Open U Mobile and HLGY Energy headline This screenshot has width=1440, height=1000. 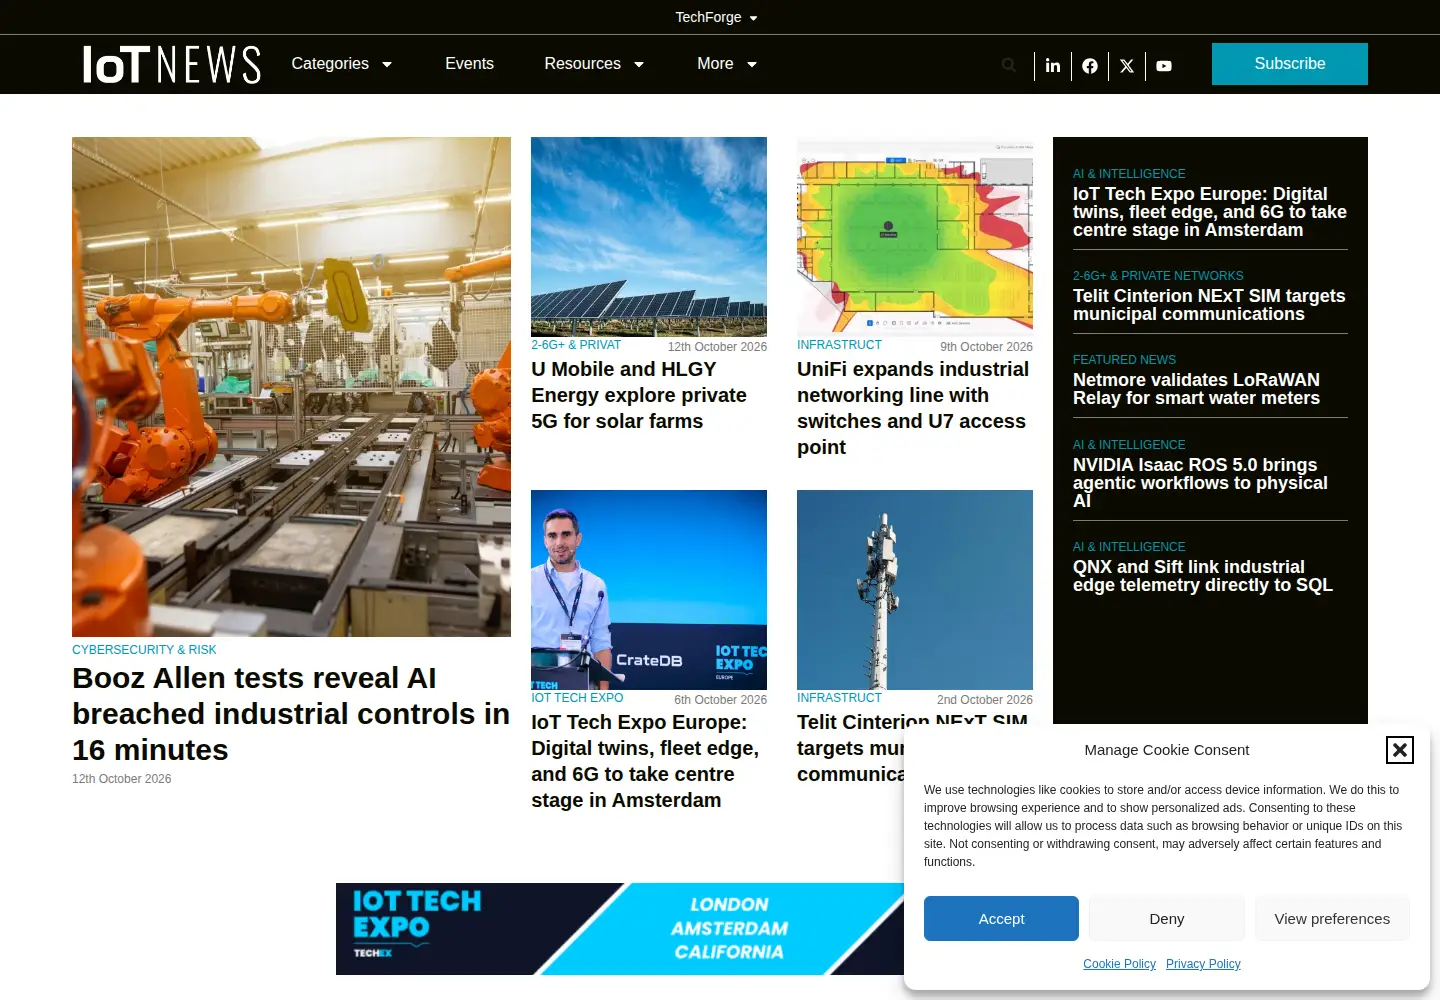(640, 395)
